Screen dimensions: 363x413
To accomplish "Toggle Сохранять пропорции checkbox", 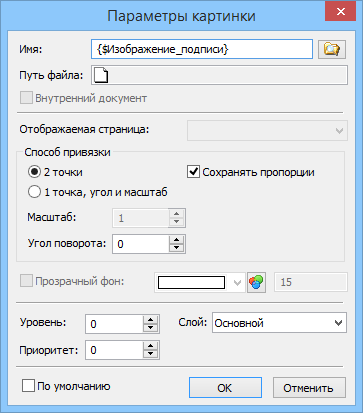I will [x=193, y=172].
